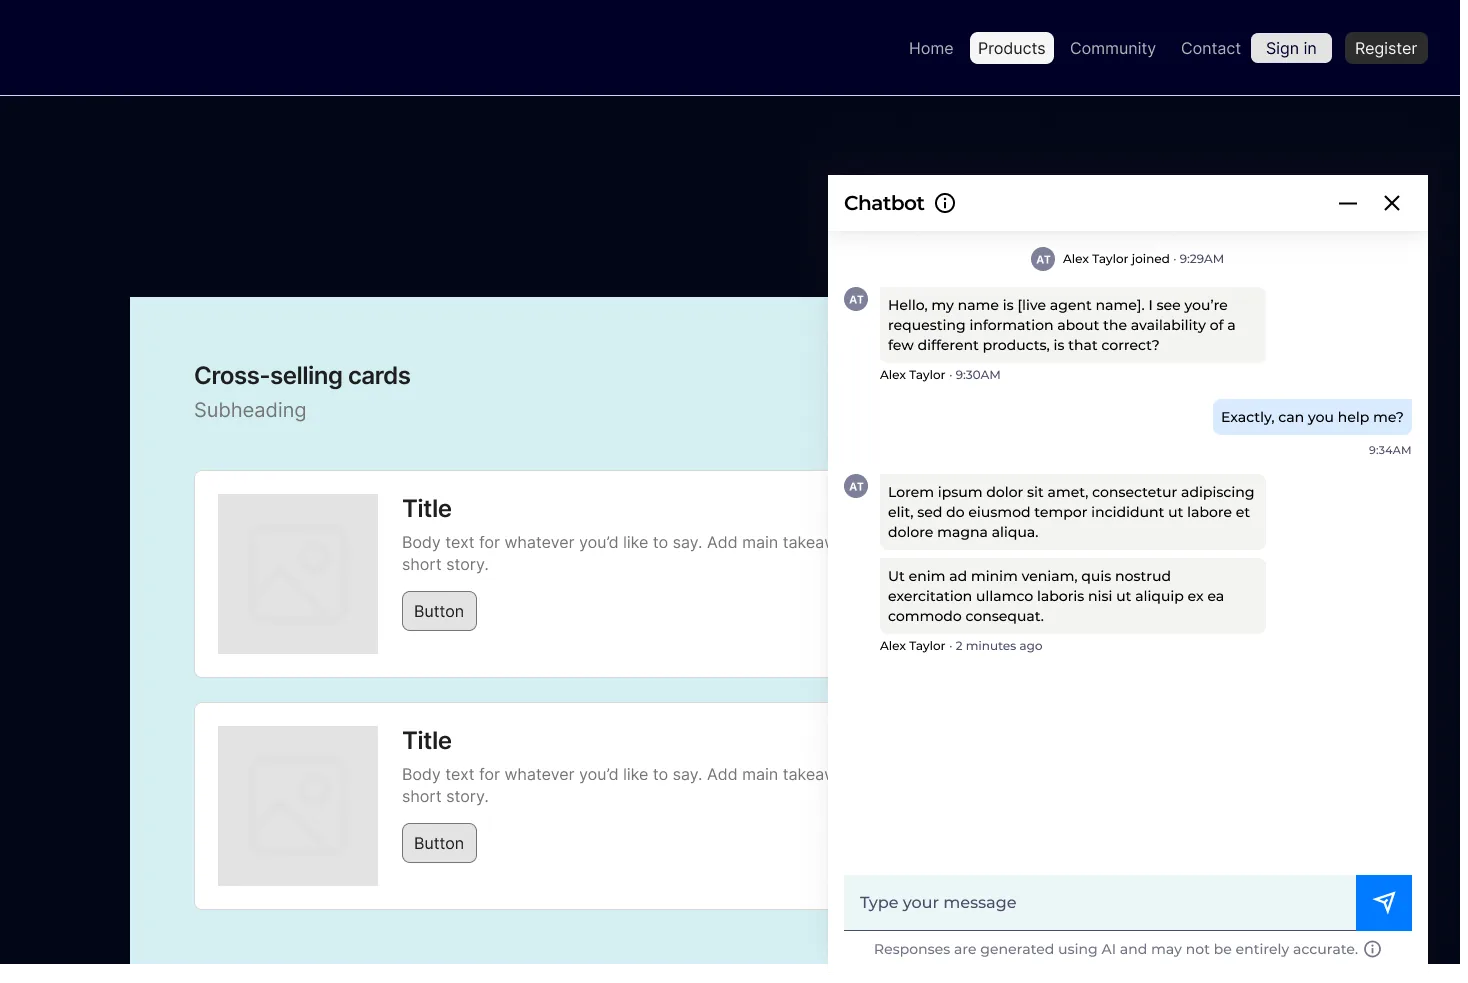Click the Register button
Screen dimensions: 1468x983
(x=1386, y=48)
